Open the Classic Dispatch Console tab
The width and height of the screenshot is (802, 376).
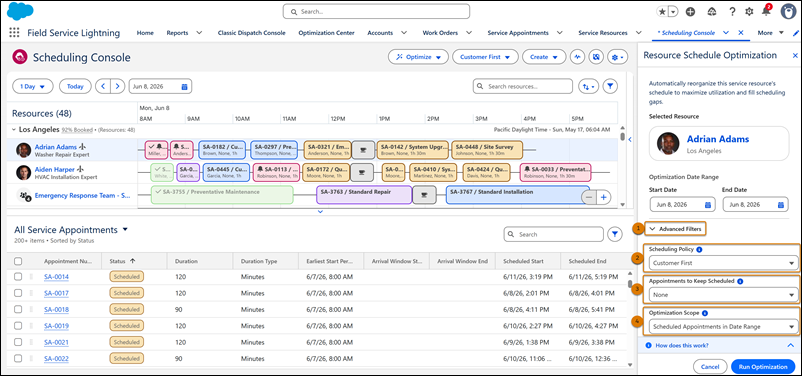pos(252,33)
